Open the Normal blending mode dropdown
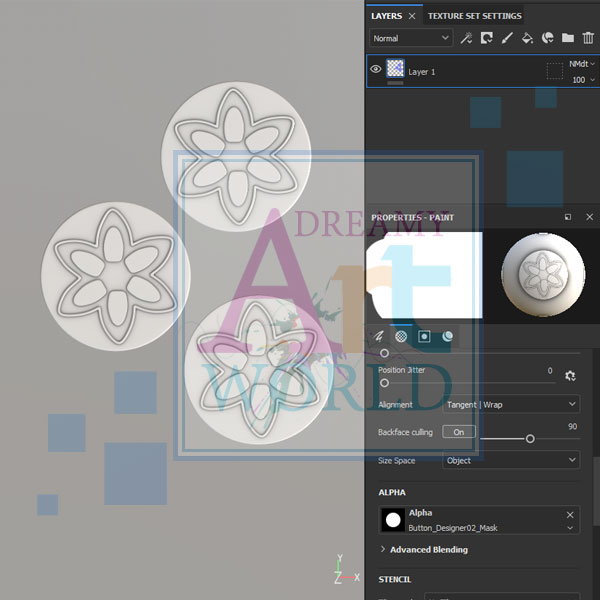This screenshot has height=600, width=600. click(411, 38)
